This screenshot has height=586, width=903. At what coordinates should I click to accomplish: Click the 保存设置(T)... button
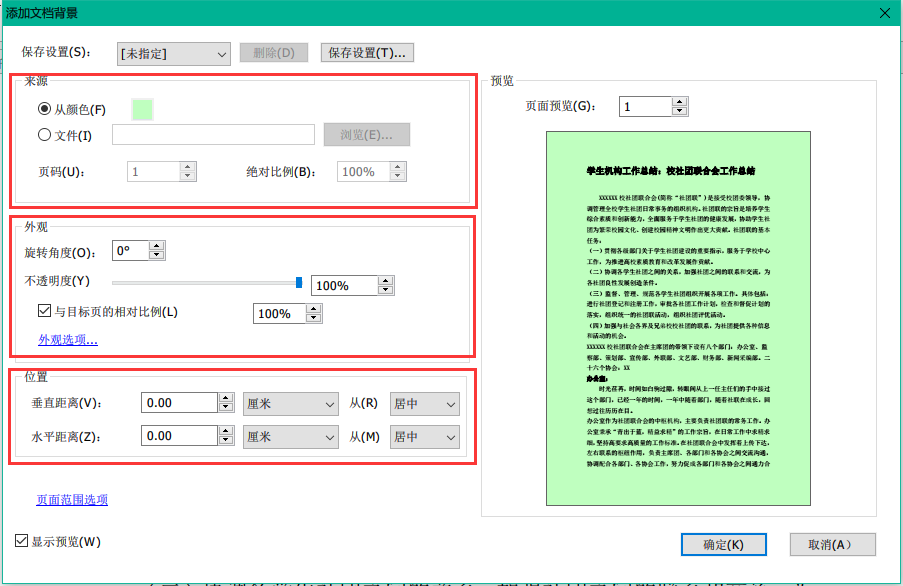(x=367, y=53)
